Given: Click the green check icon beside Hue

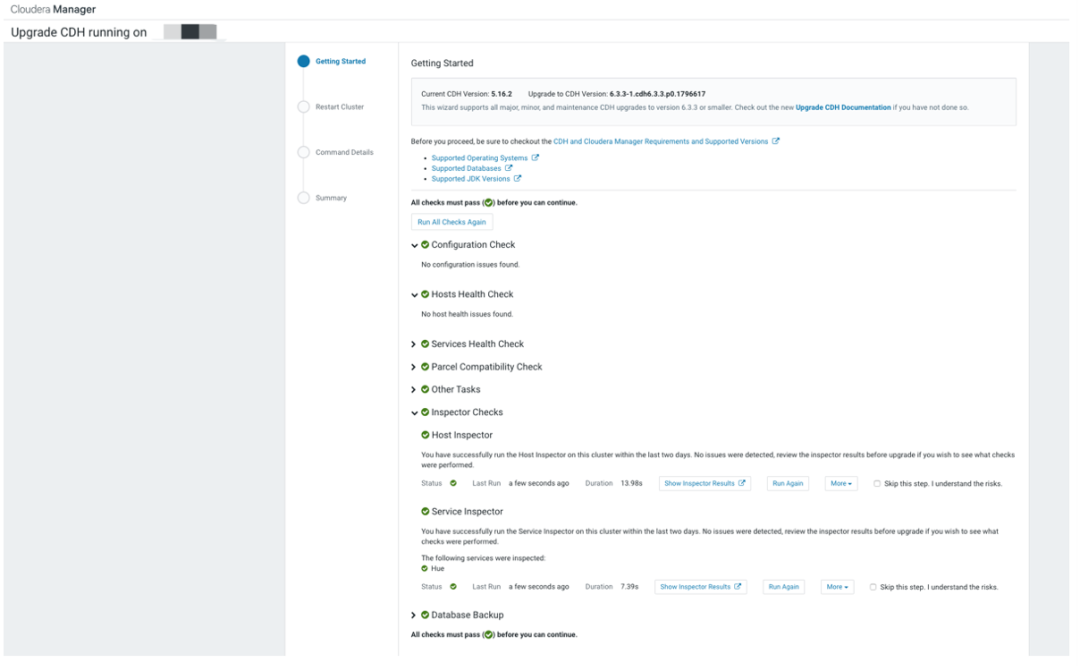Looking at the screenshot, I should pos(424,568).
